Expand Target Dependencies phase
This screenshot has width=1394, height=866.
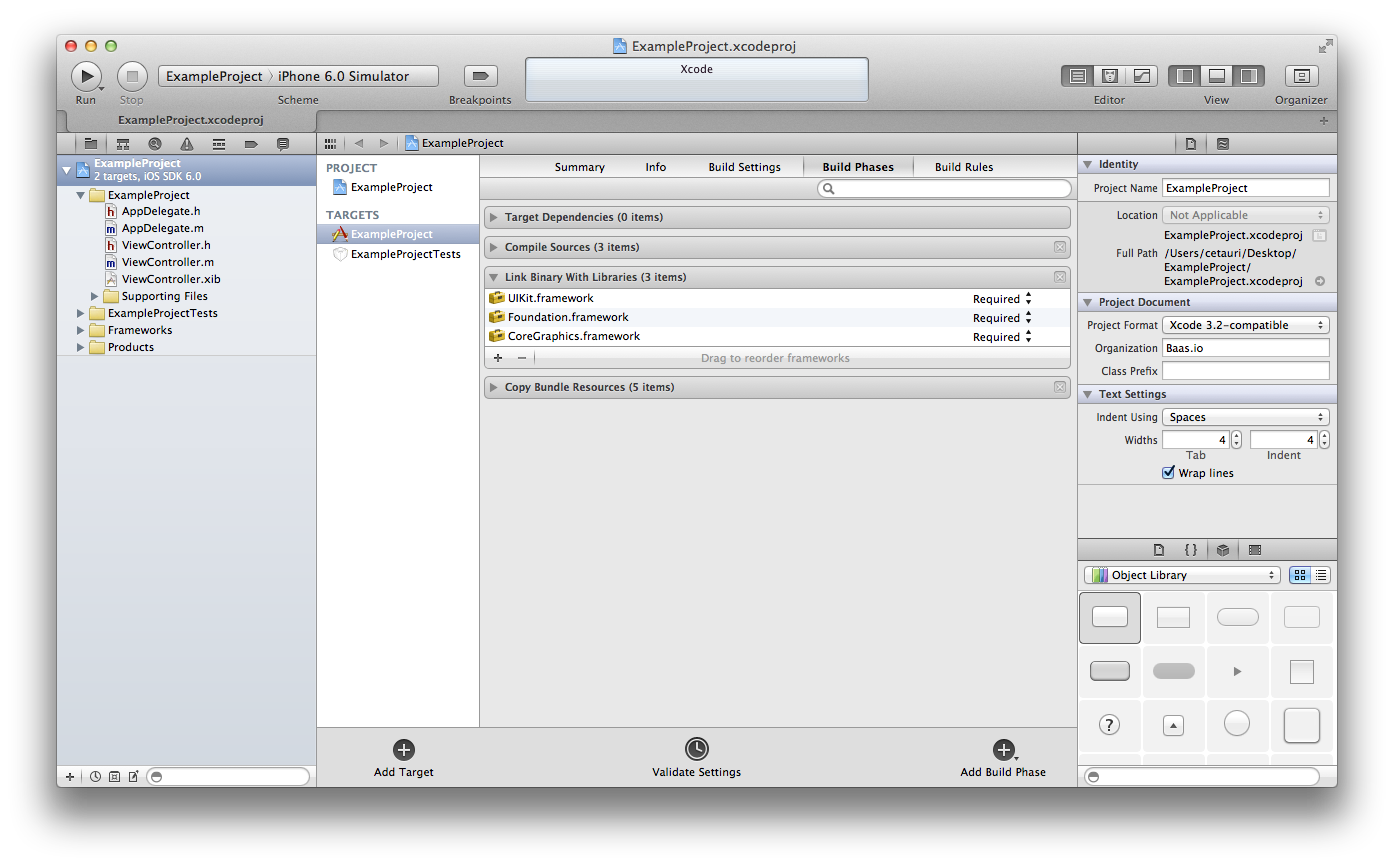tap(494, 217)
